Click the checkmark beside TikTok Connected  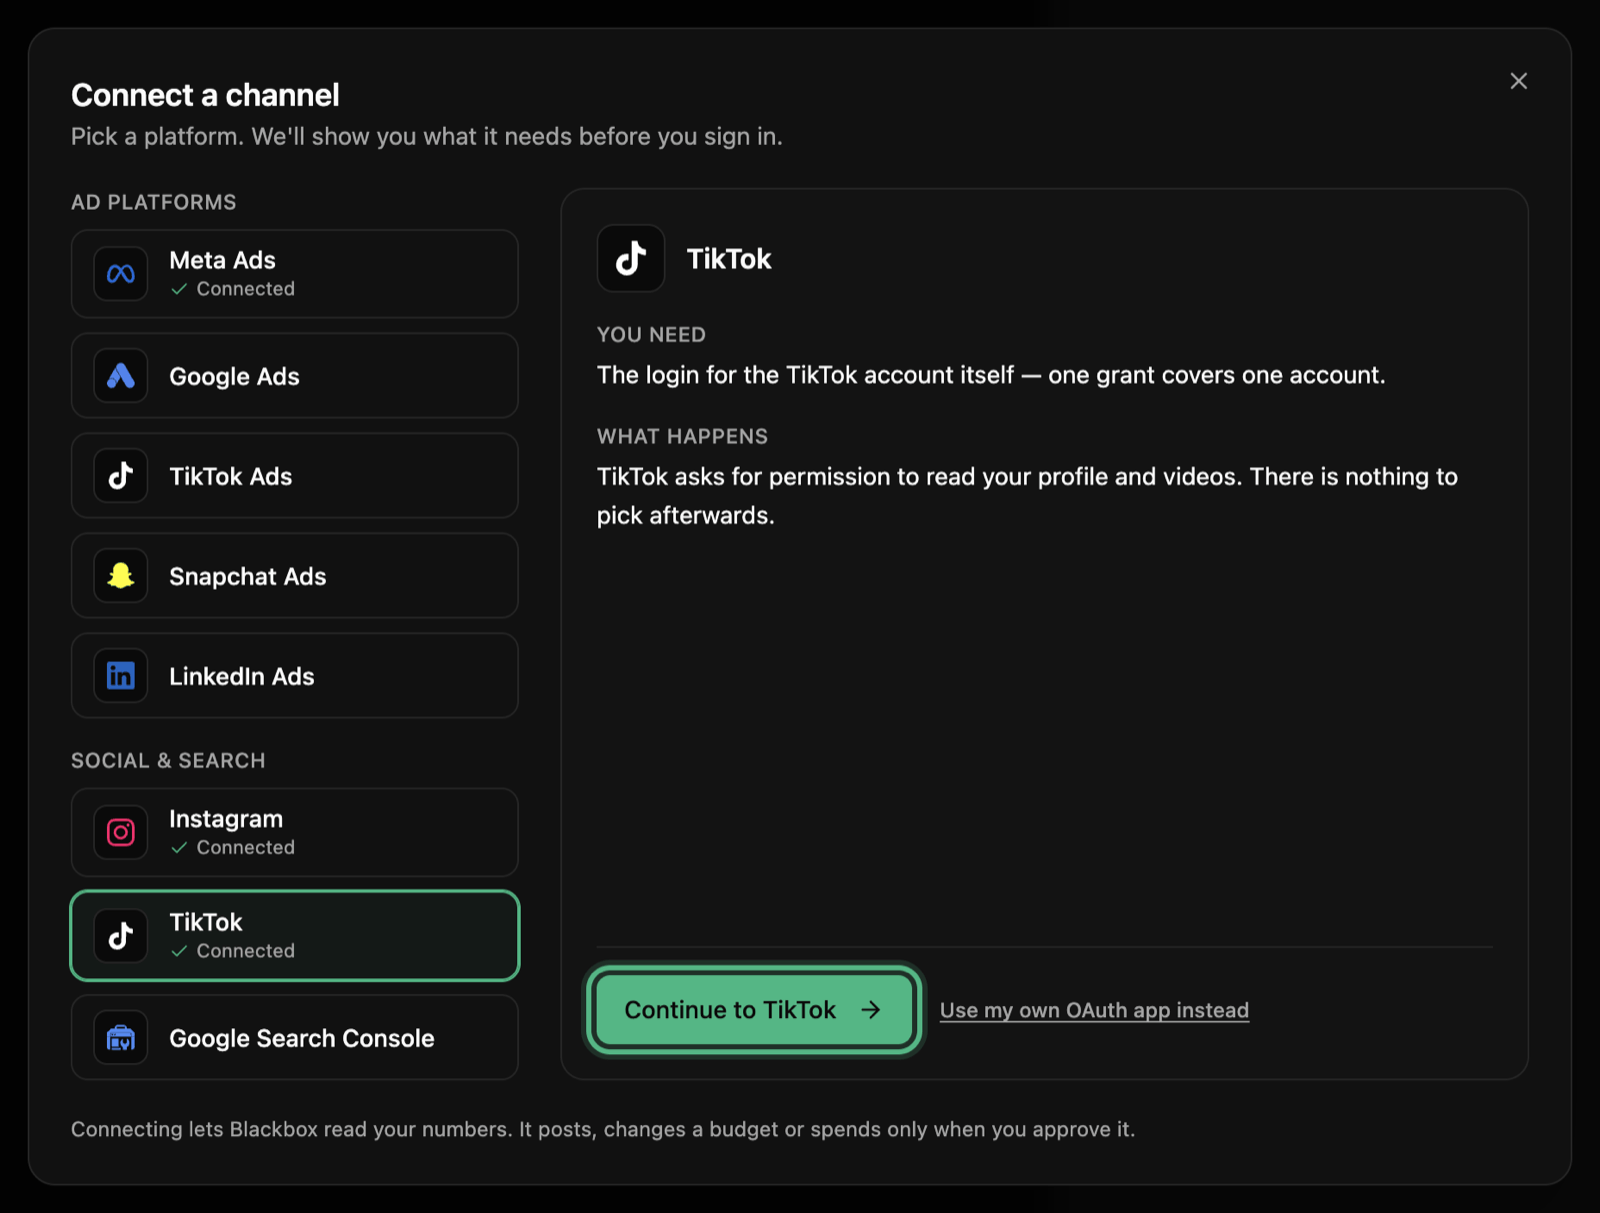[x=179, y=951]
